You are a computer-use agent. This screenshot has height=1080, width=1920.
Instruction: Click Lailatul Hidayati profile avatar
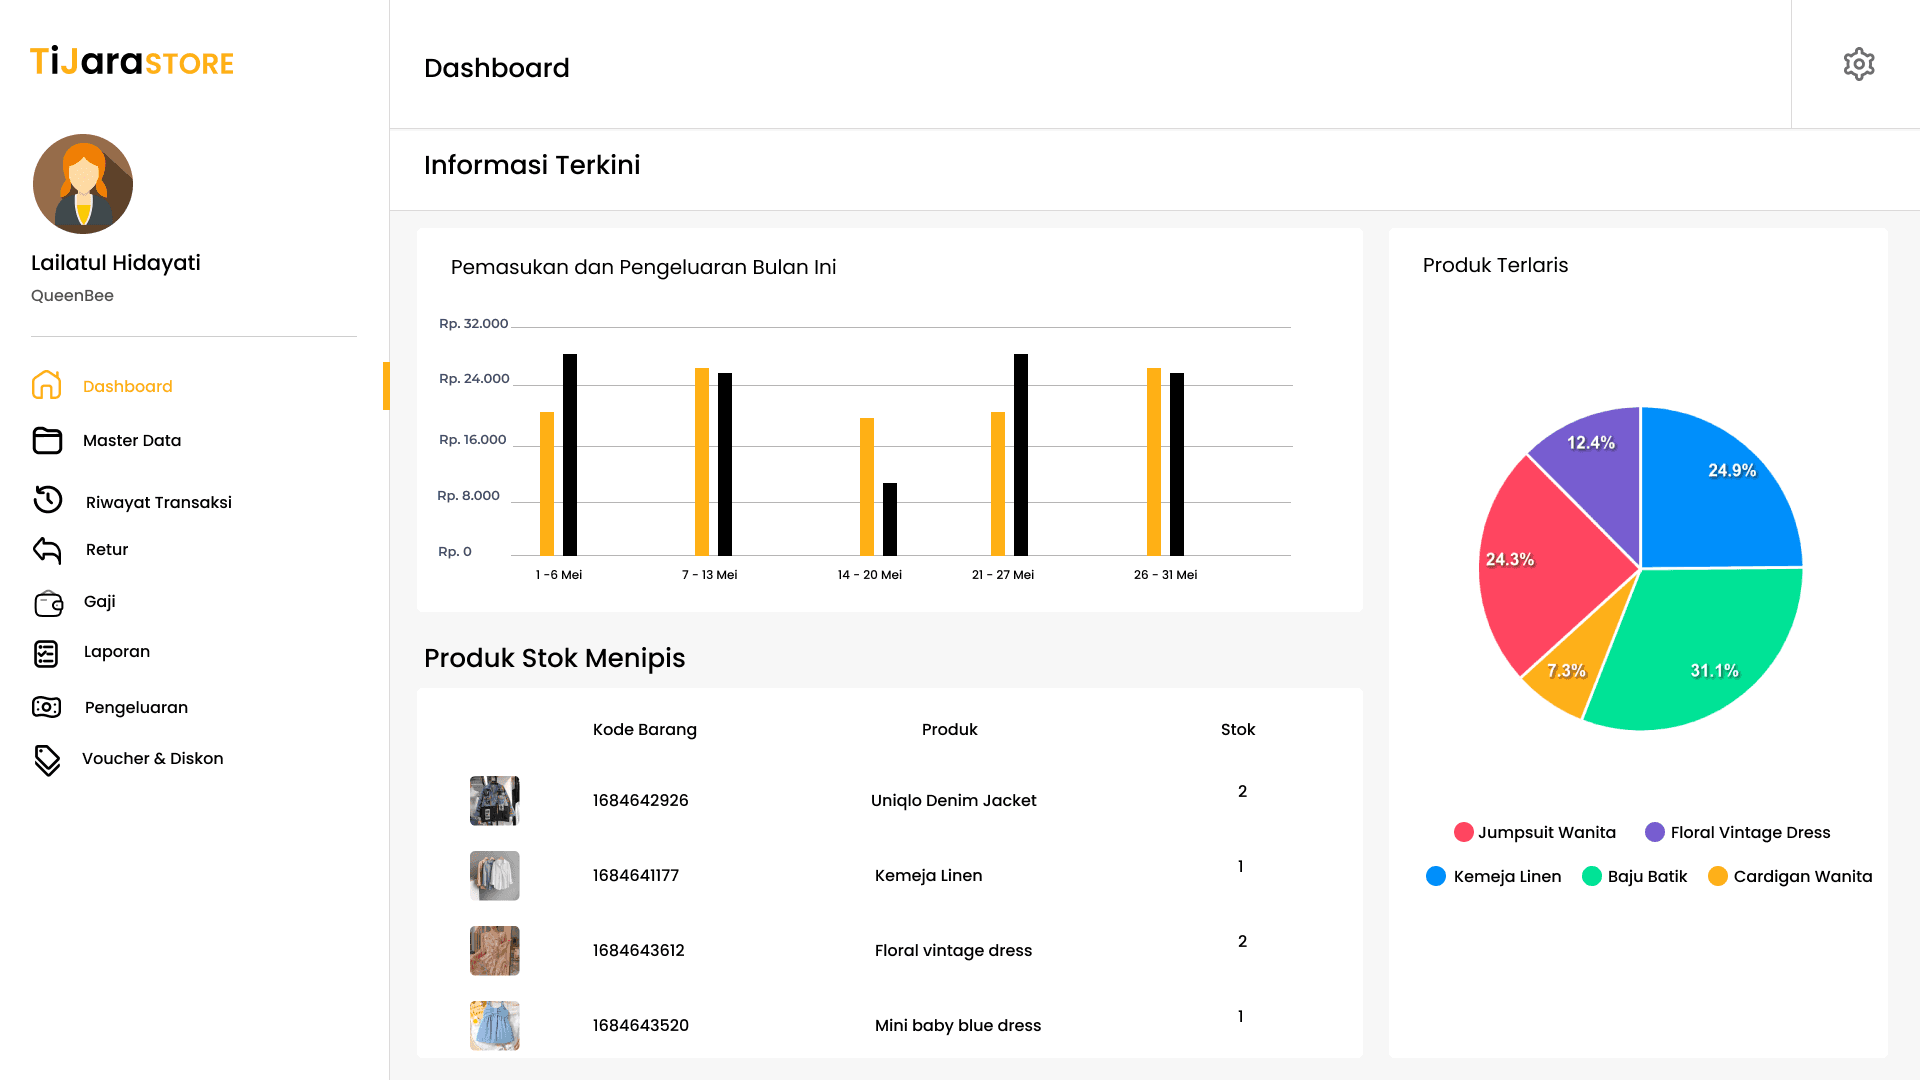point(83,184)
